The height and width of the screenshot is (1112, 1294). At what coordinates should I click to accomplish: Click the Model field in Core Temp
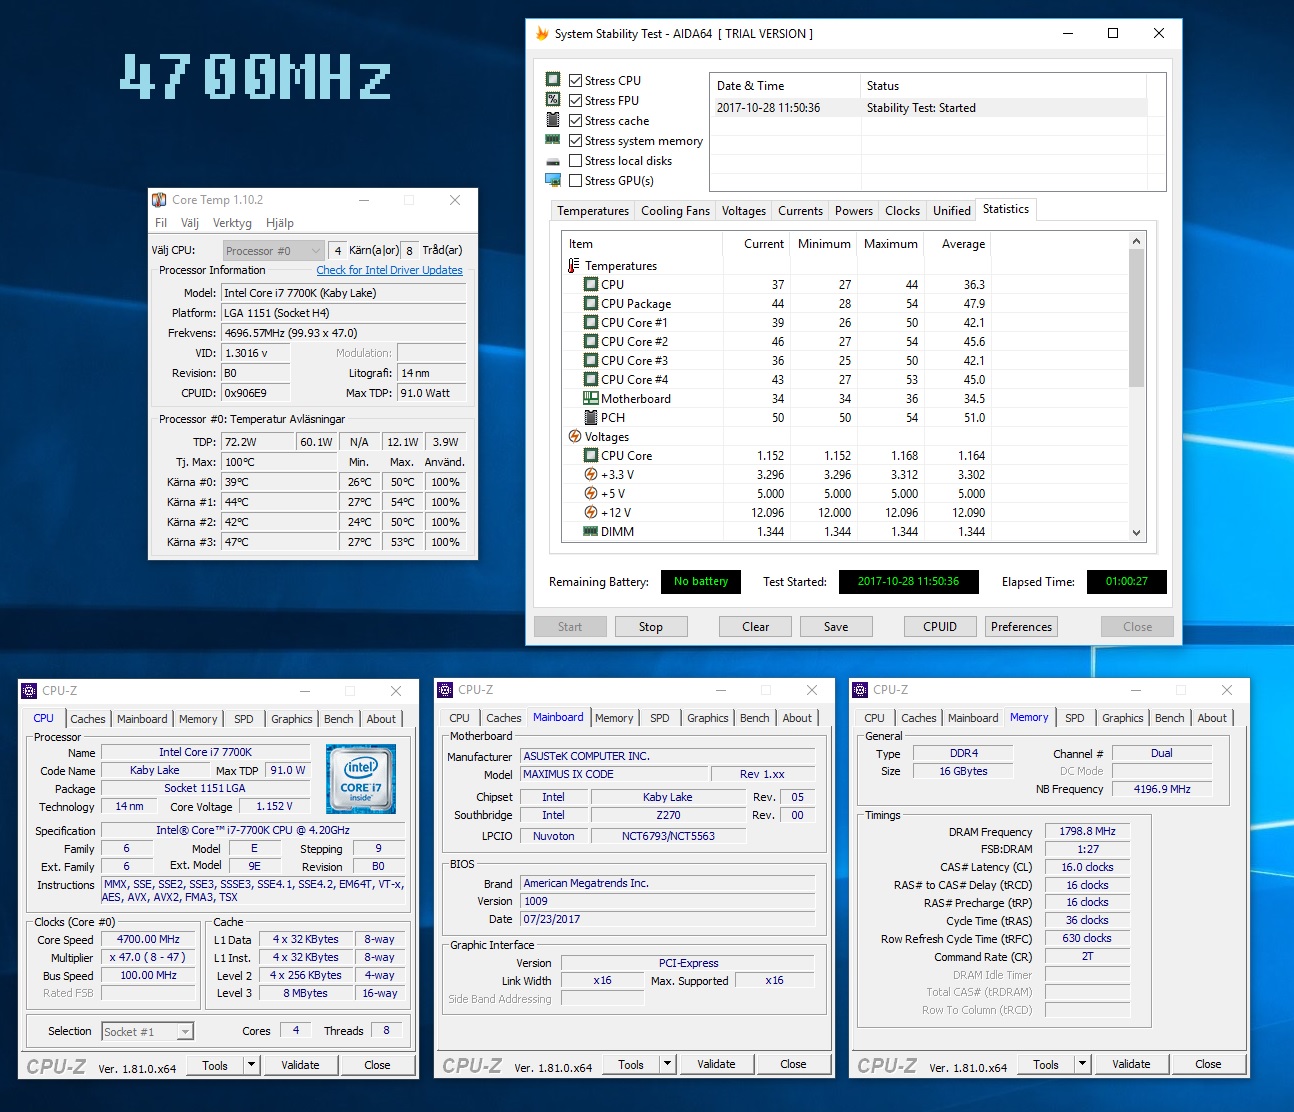point(344,293)
